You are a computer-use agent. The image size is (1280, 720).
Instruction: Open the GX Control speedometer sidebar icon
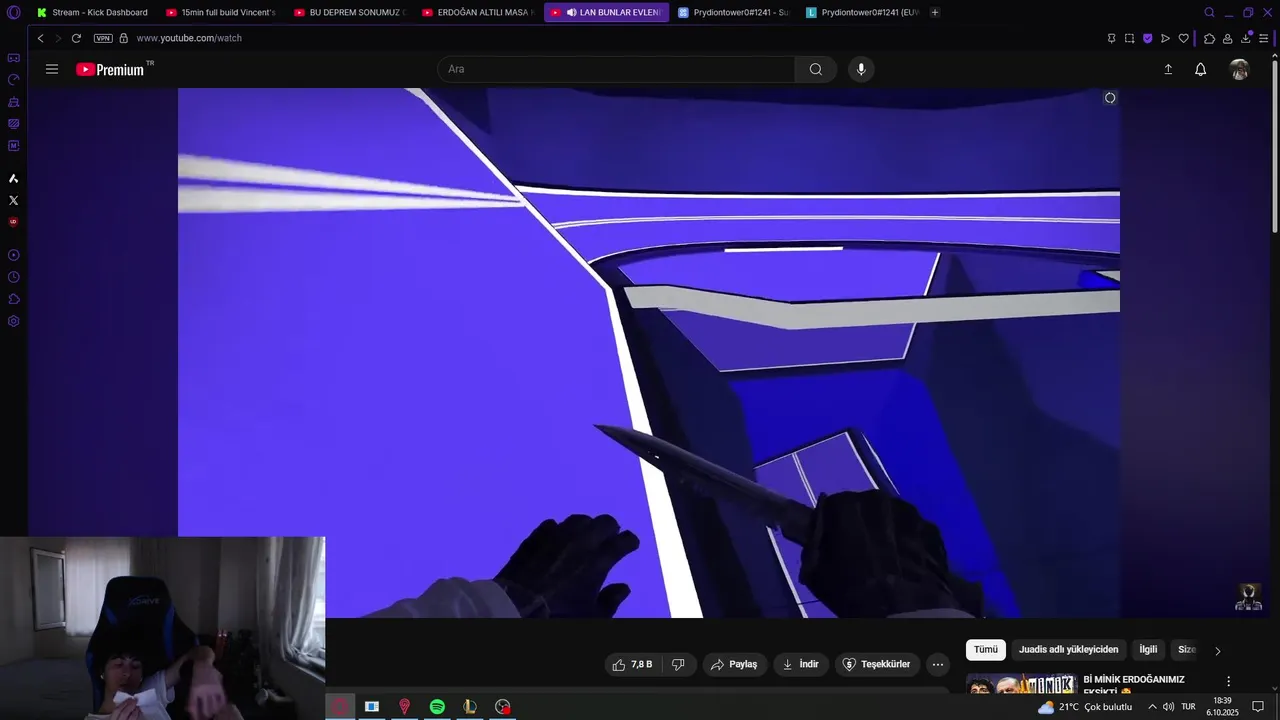coord(13,80)
